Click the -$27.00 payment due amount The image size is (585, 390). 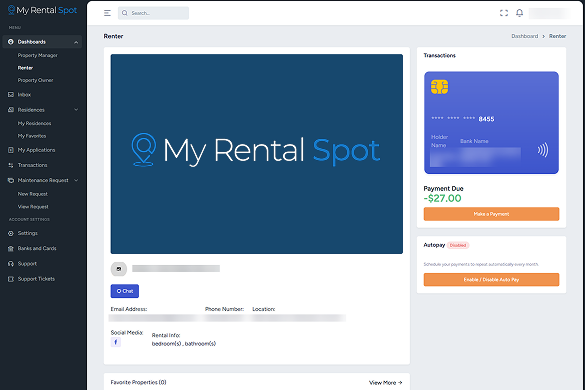tap(442, 199)
